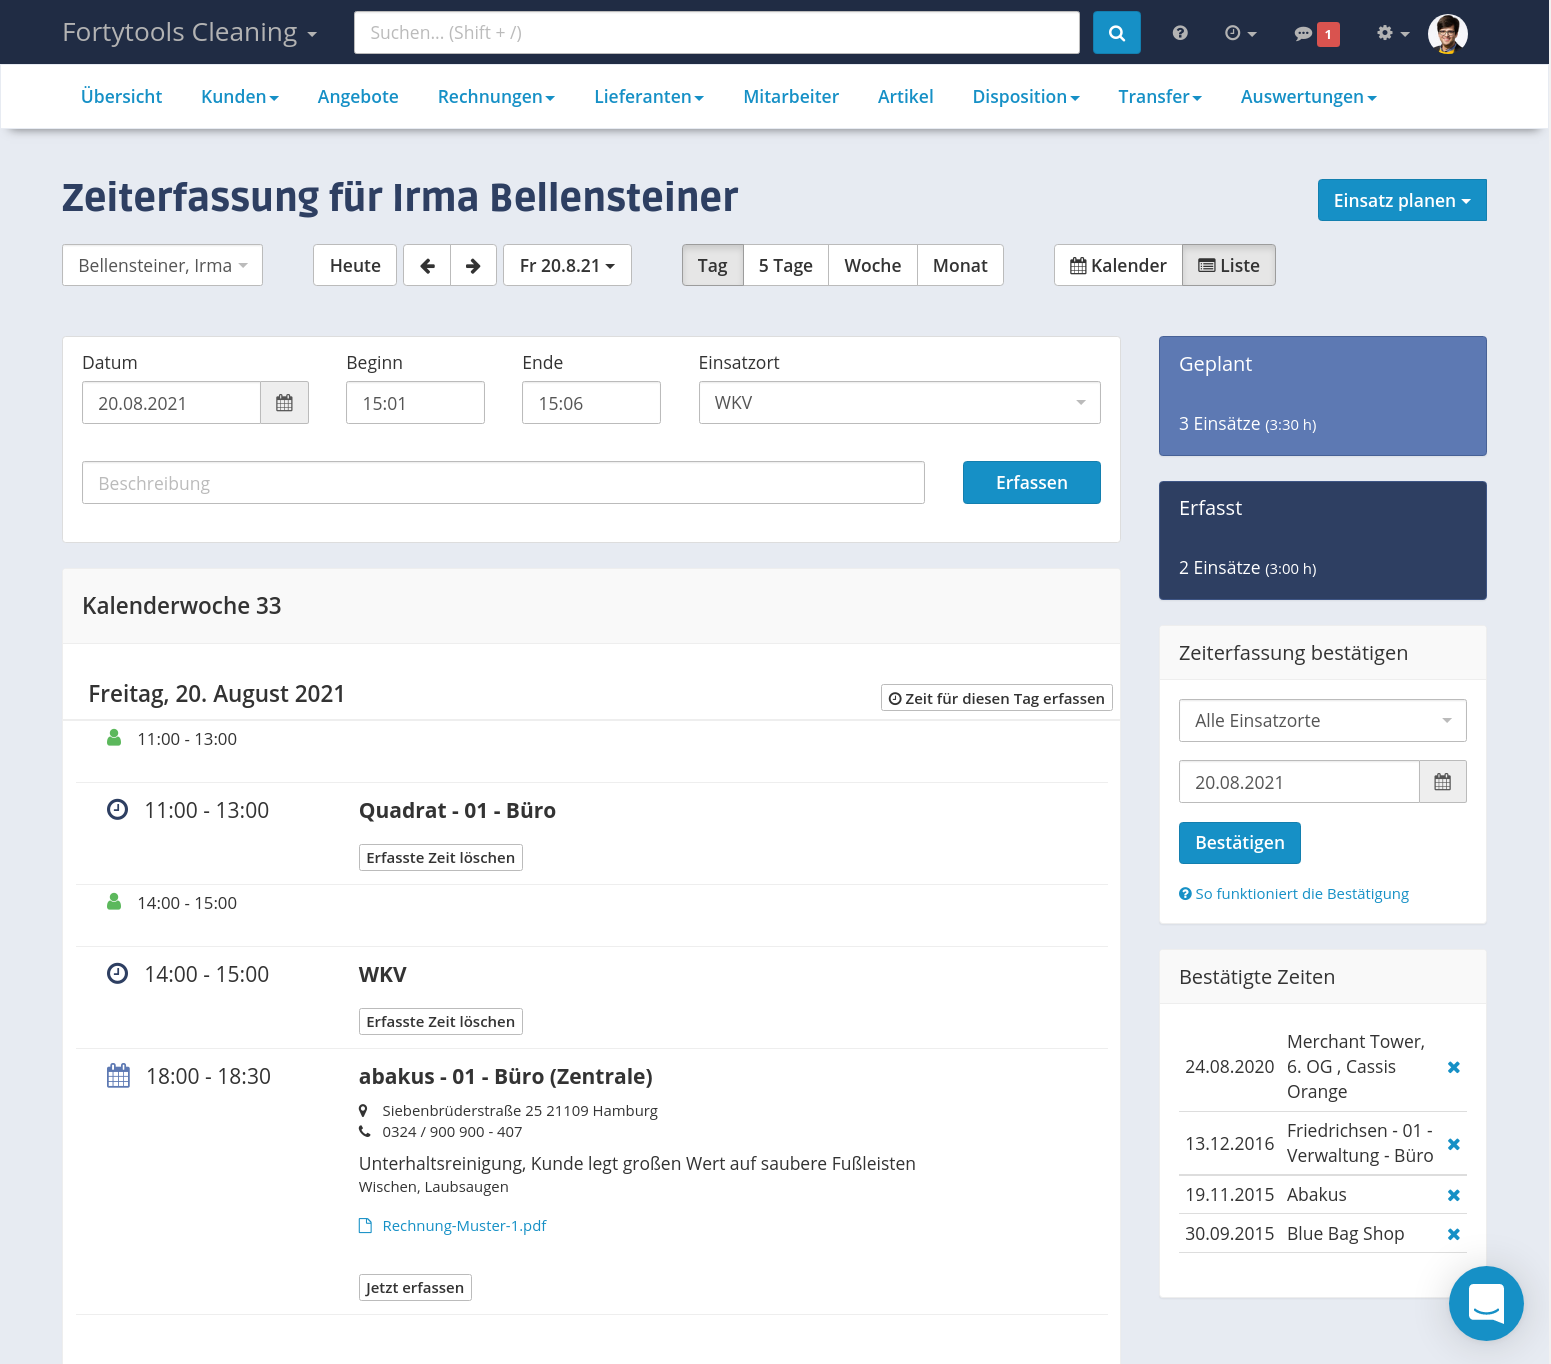Click calendar icon beside 18:00 - 18:30 entry
The width and height of the screenshot is (1551, 1364).
[118, 1076]
